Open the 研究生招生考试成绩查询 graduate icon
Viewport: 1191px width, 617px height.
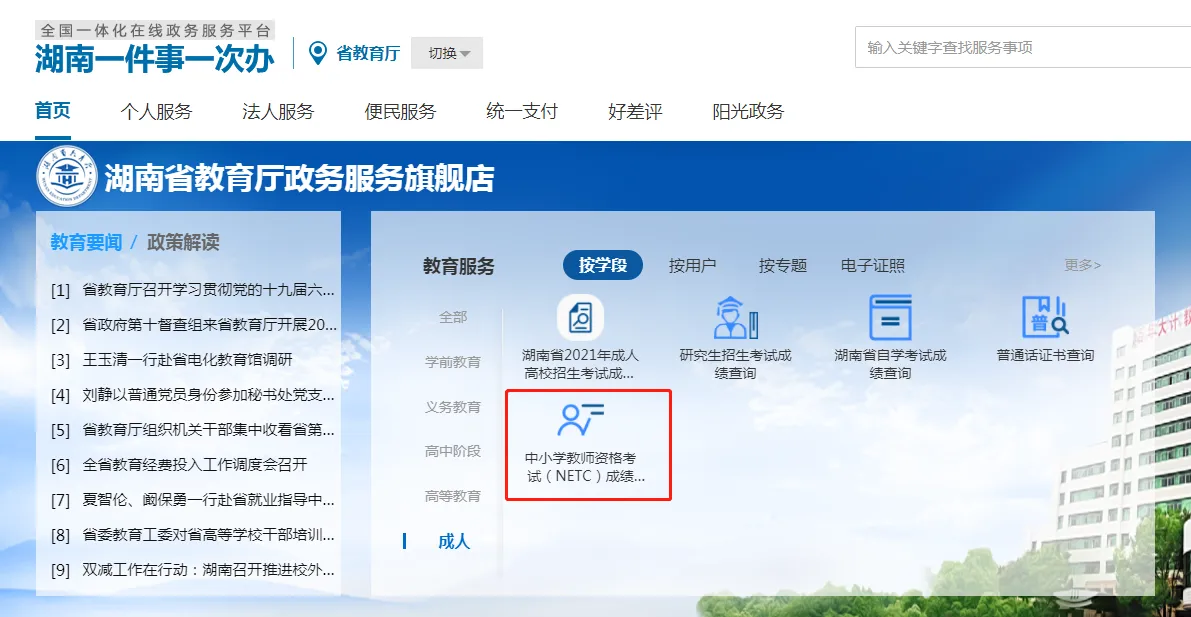coord(735,318)
